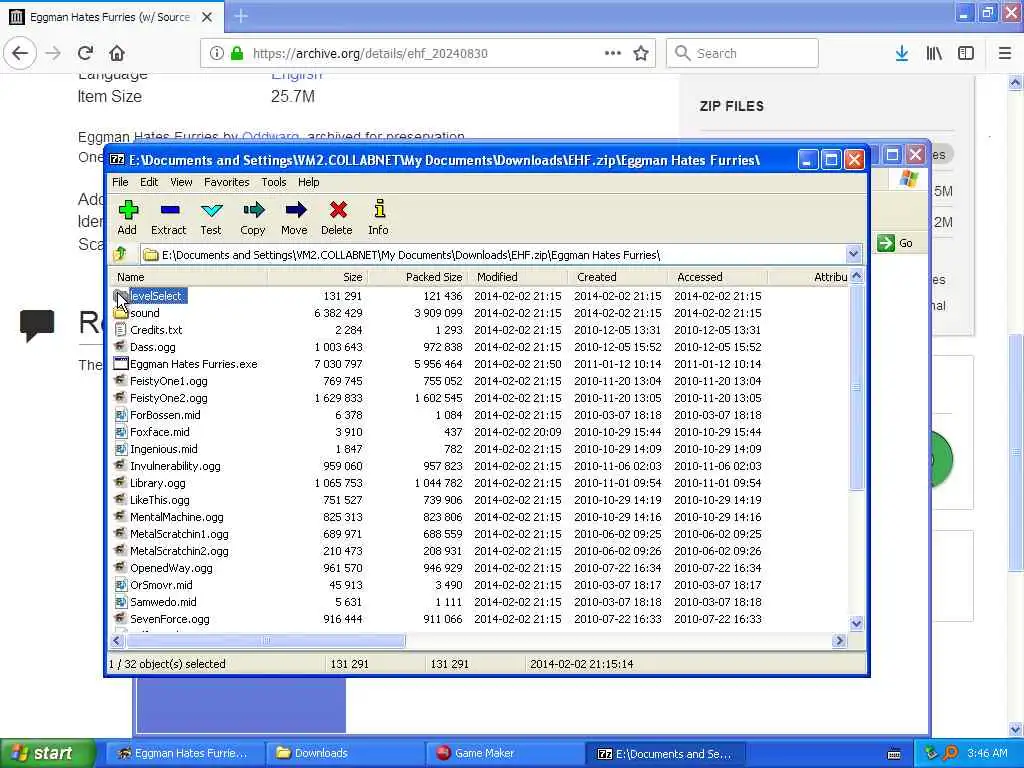Open the Edit menu in 7-Zip
The image size is (1024, 768).
click(x=149, y=182)
